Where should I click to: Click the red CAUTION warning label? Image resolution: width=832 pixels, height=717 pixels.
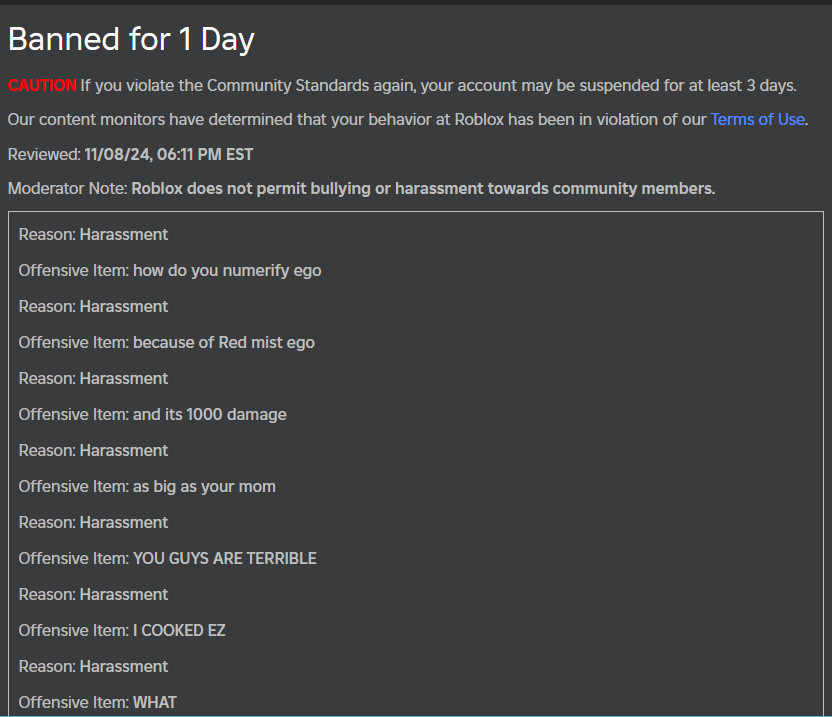pyautogui.click(x=42, y=86)
